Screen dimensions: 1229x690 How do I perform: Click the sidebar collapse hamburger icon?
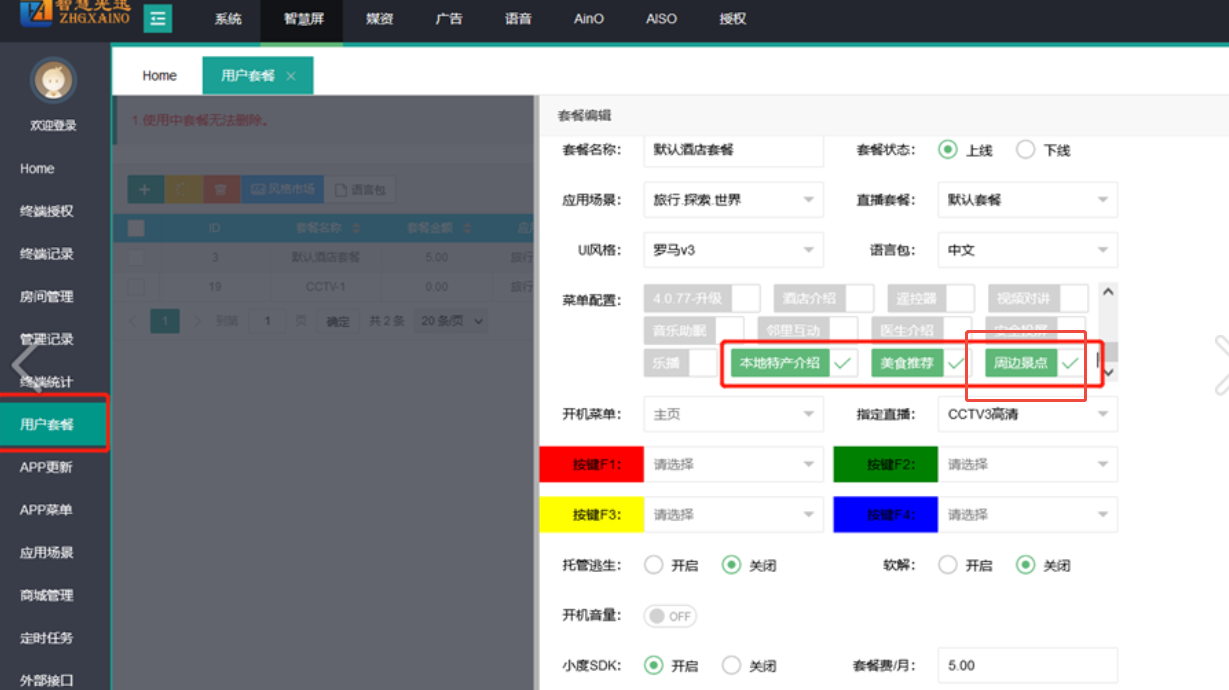pos(157,19)
